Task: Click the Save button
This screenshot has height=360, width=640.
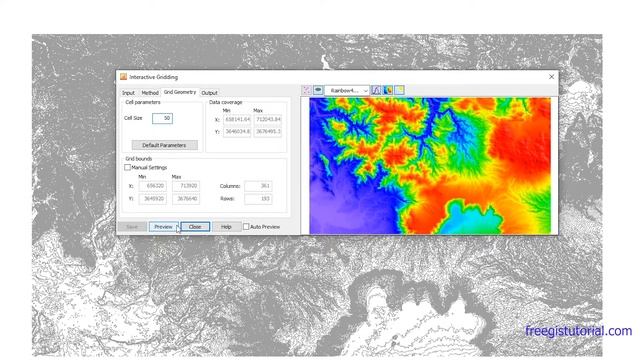Action: tap(132, 227)
